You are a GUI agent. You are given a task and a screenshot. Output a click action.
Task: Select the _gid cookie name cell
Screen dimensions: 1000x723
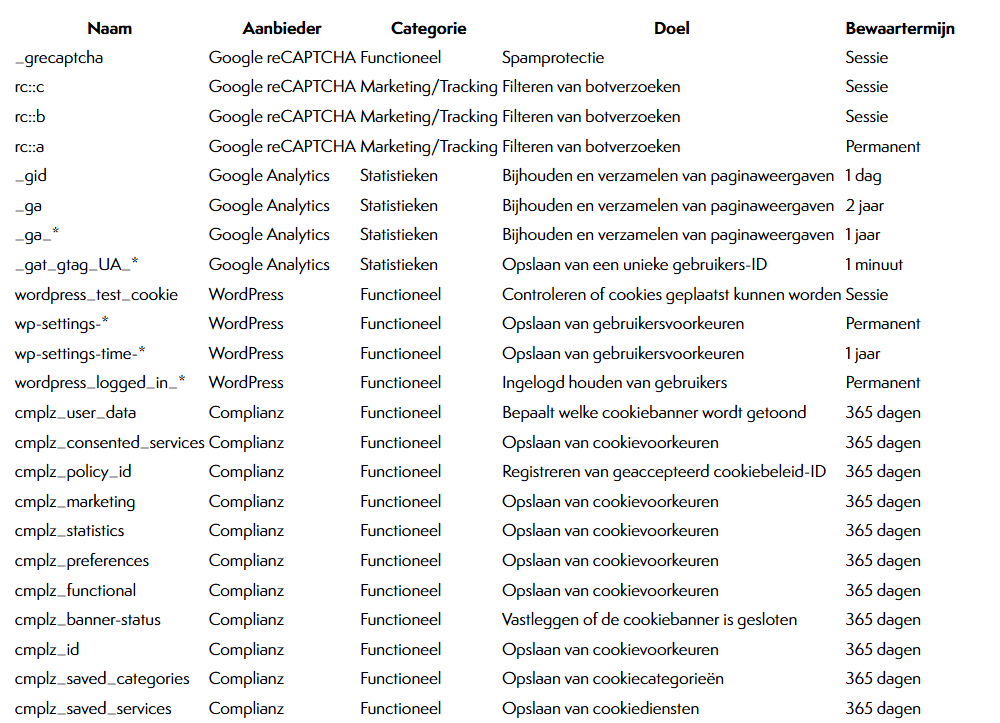[x=31, y=176]
